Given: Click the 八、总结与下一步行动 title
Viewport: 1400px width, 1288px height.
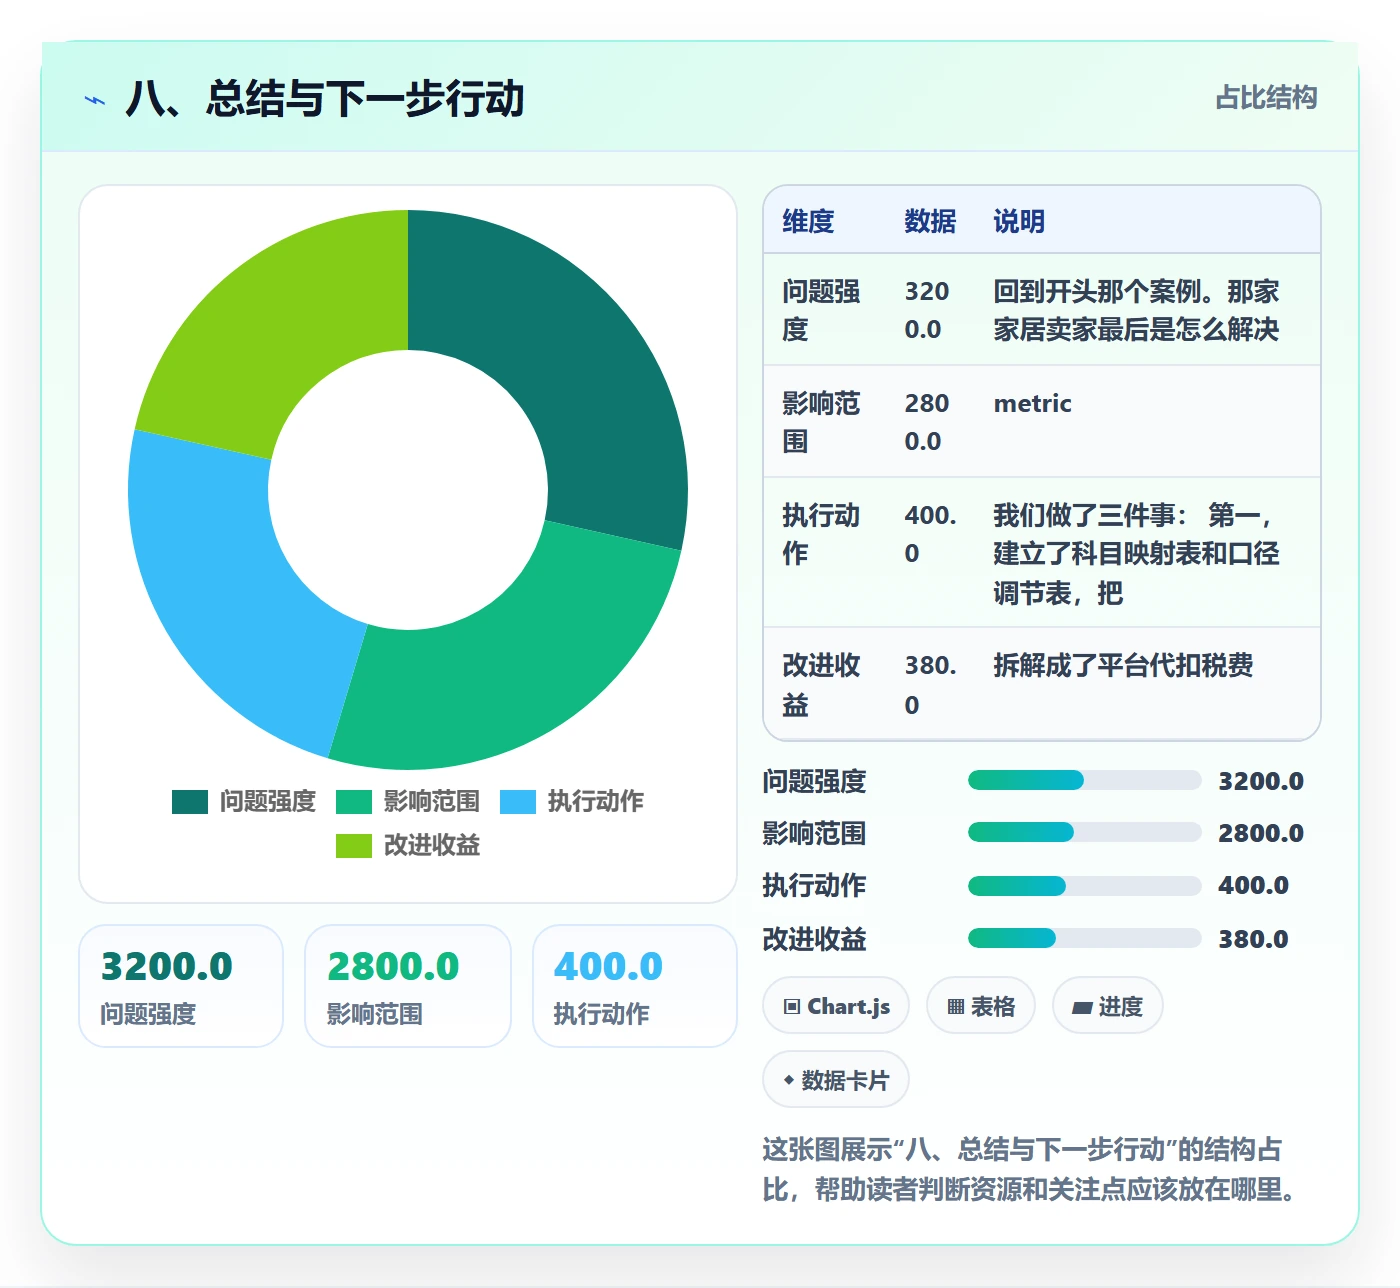Looking at the screenshot, I should 325,99.
